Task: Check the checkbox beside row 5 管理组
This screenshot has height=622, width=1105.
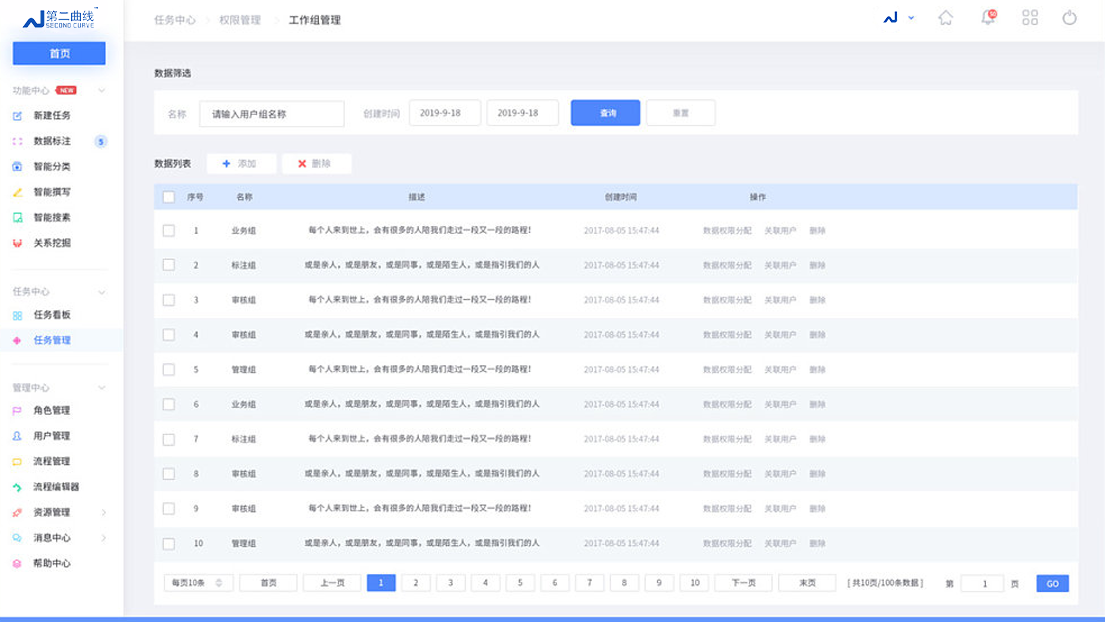Action: pos(169,369)
